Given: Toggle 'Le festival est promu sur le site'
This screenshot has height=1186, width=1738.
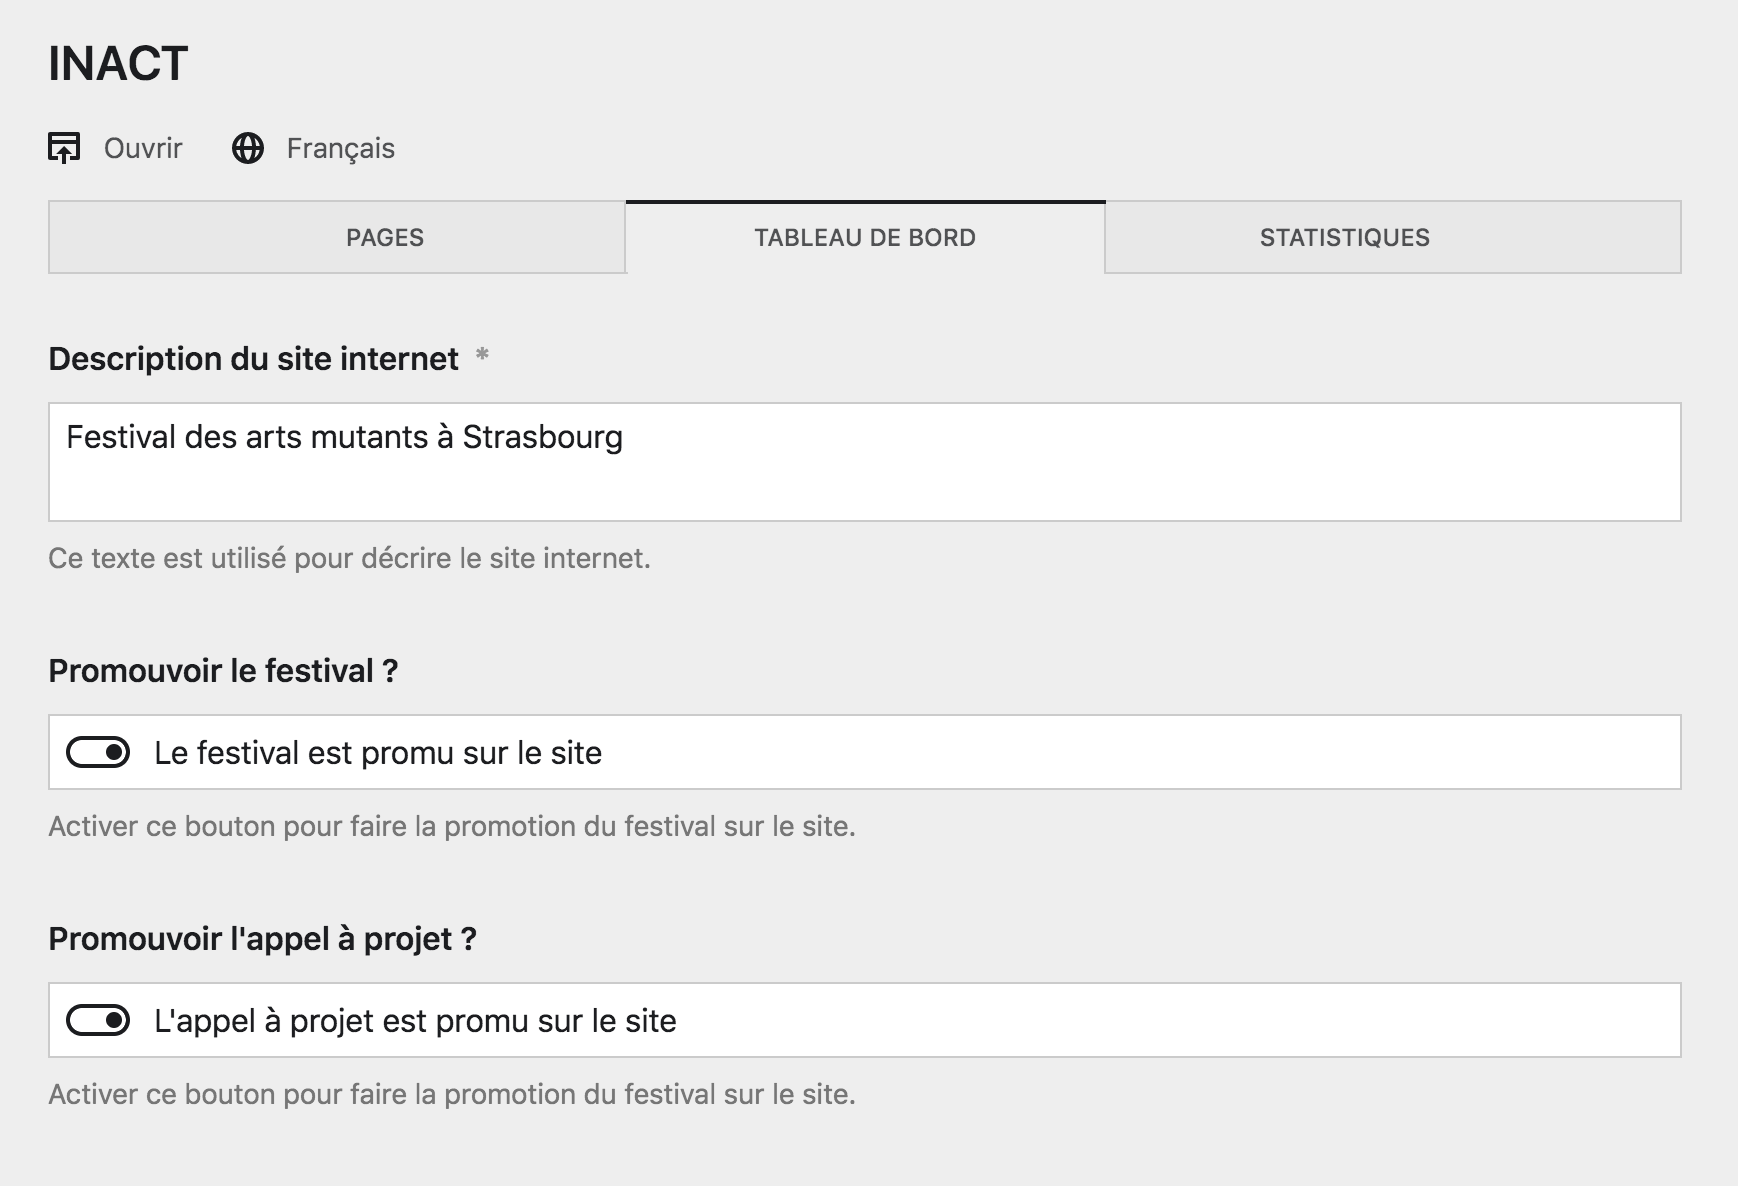Looking at the screenshot, I should click(98, 751).
